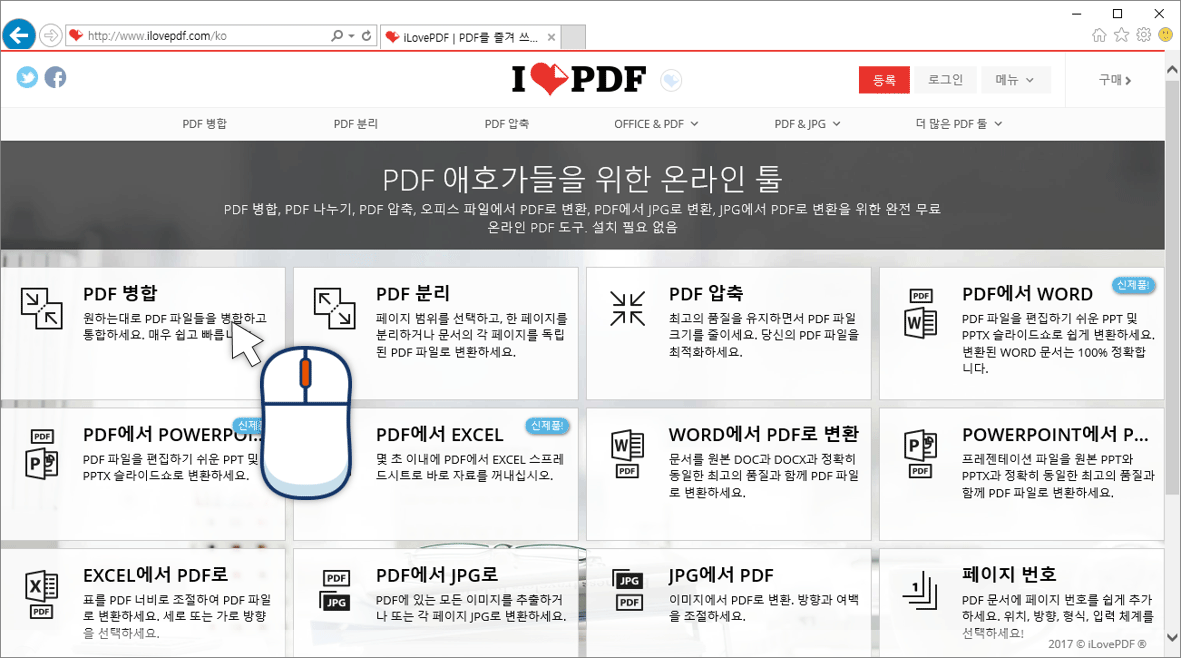Click the 신제품! badge on PDF에서 EXCEL
Viewport: 1181px width, 658px height.
(547, 426)
